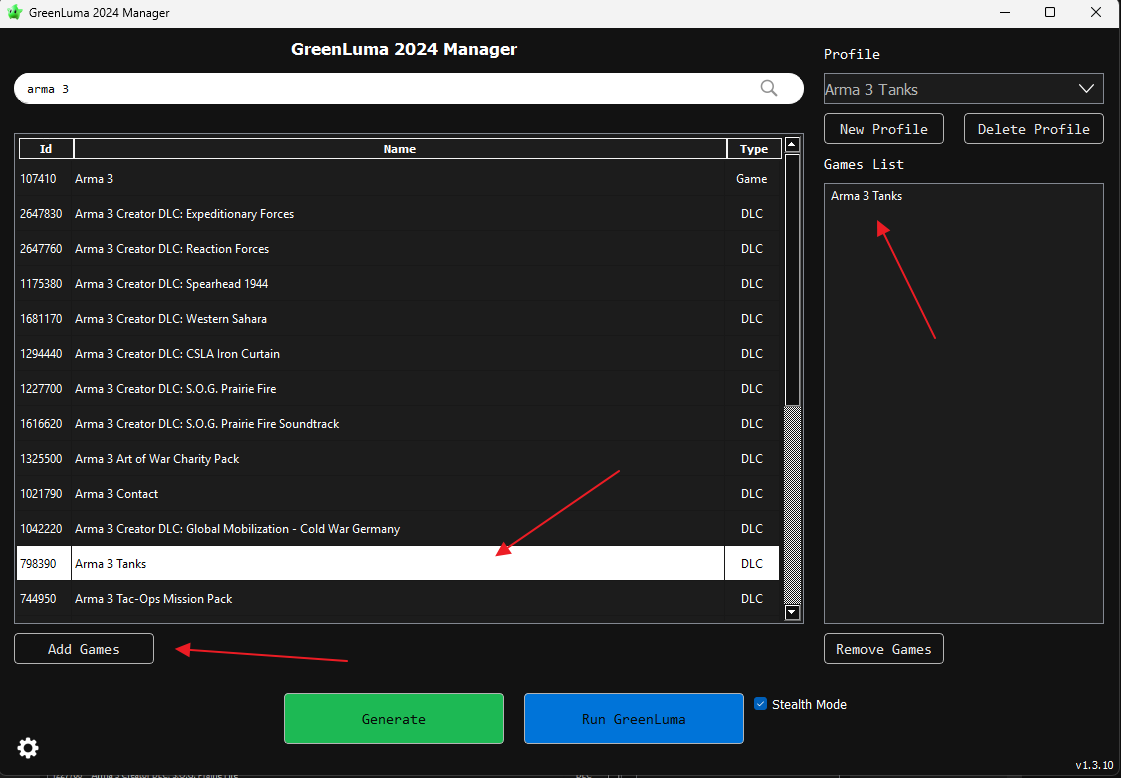
Task: Sort the table by Name column header
Action: 399,149
